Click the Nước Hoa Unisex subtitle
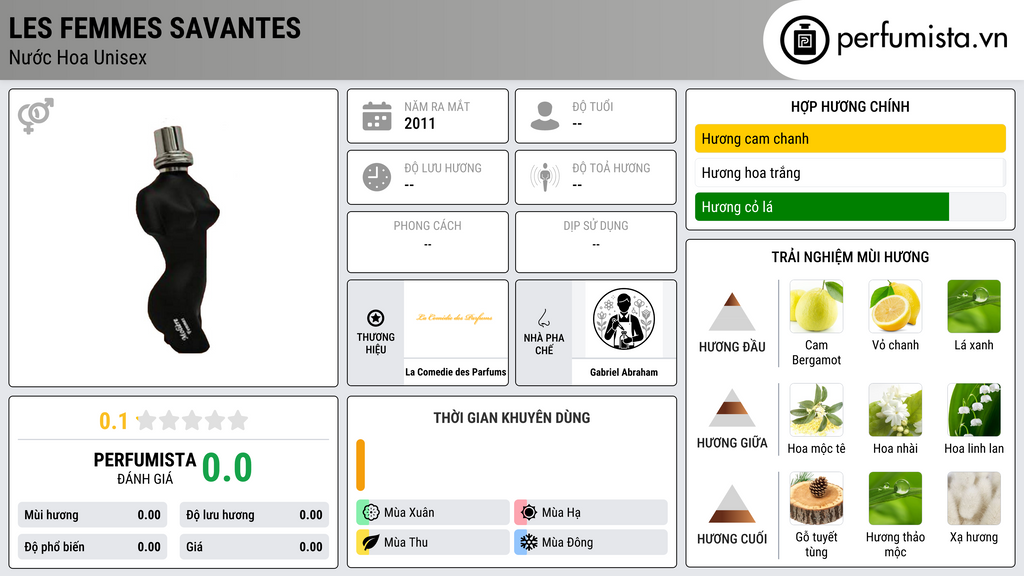 click(x=78, y=57)
